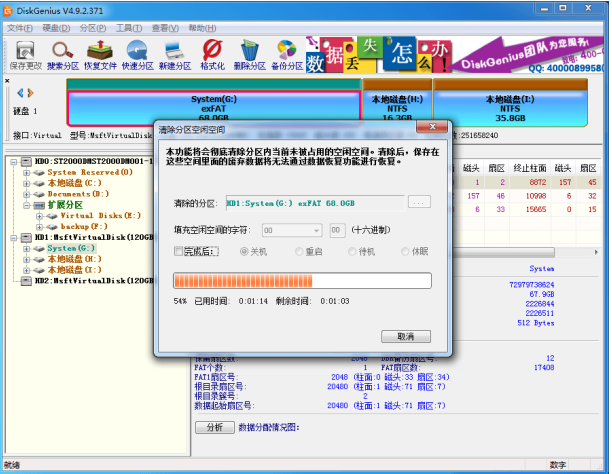Select the 休眠 (hibernate) radio option

(x=405, y=251)
